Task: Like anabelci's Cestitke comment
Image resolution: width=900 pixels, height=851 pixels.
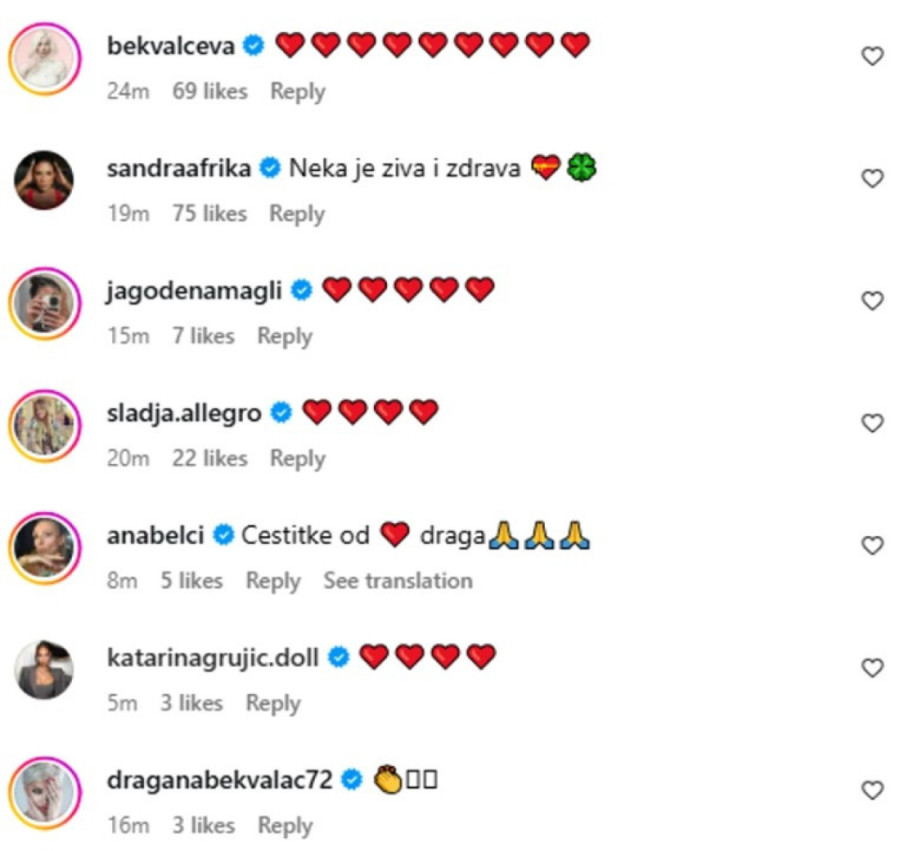Action: [x=872, y=546]
